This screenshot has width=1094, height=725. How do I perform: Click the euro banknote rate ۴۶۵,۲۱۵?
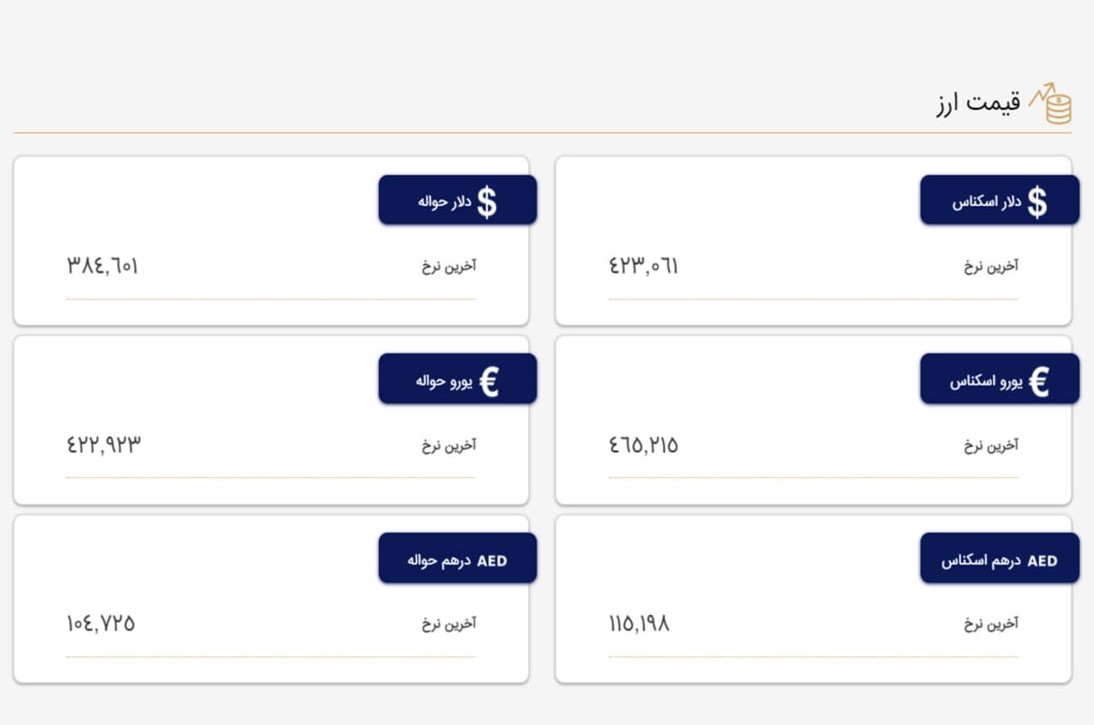643,445
